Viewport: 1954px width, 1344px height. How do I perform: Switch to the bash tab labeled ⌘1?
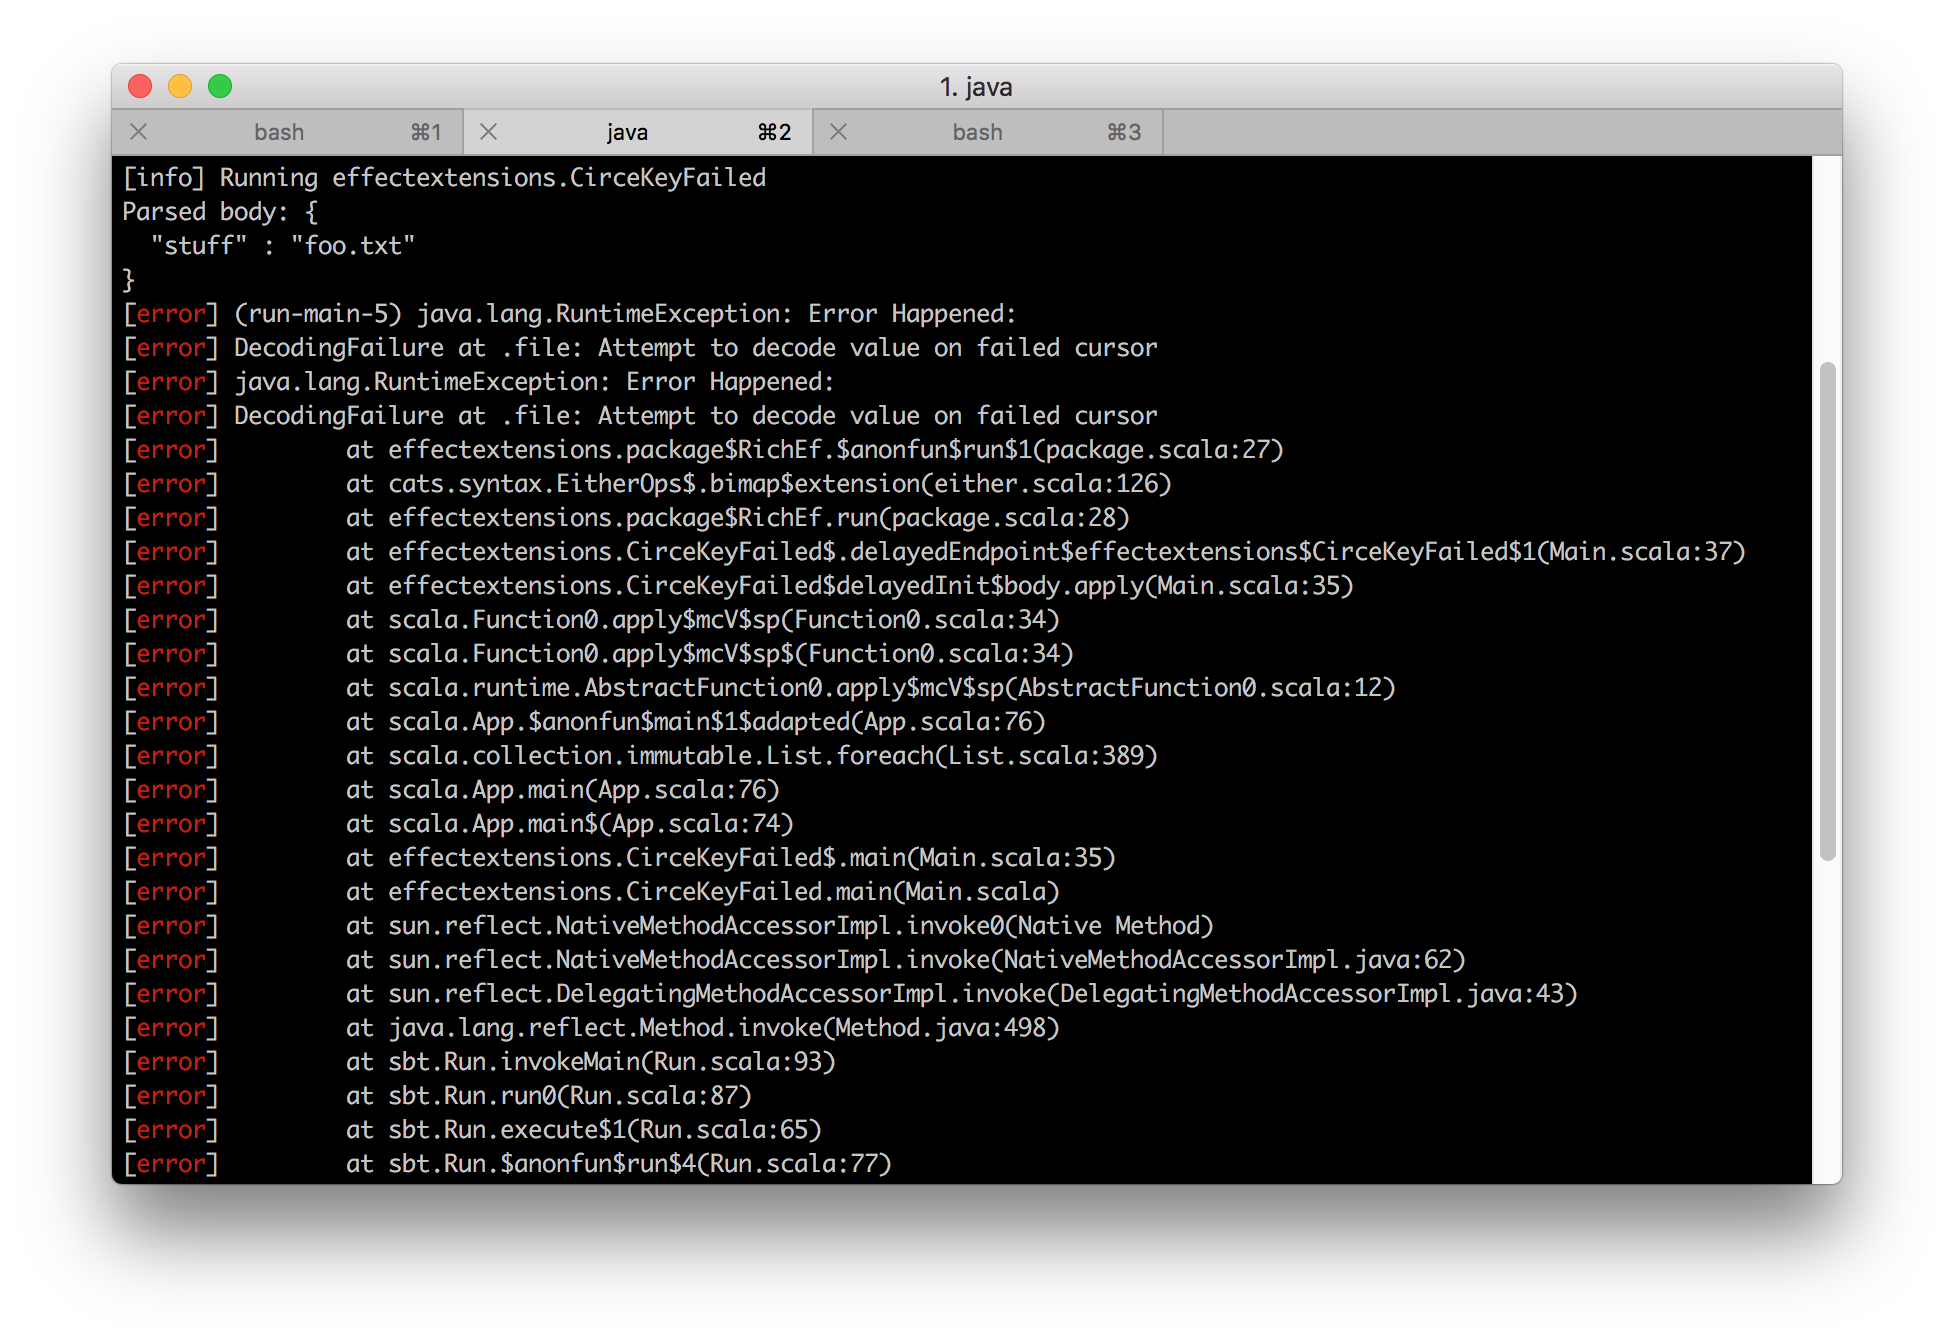point(279,132)
